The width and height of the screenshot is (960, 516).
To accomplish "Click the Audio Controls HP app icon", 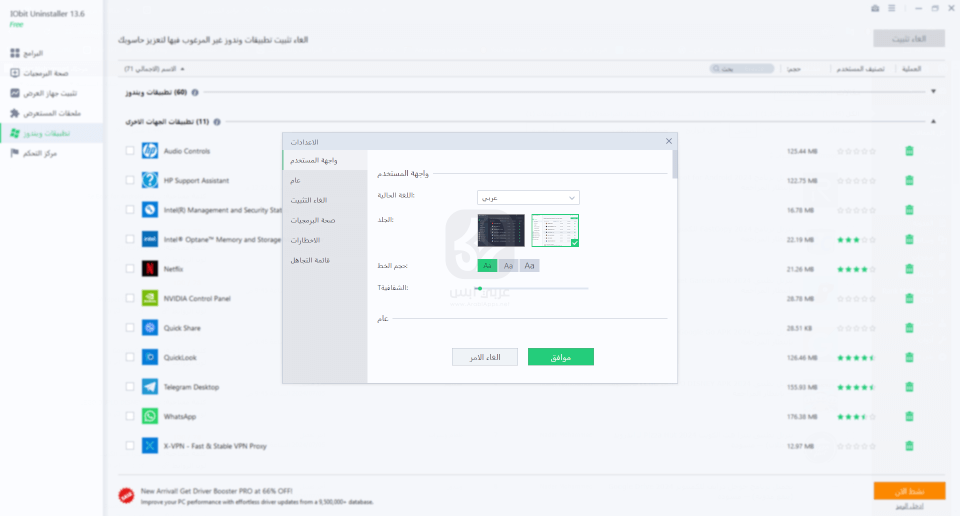I will point(150,151).
